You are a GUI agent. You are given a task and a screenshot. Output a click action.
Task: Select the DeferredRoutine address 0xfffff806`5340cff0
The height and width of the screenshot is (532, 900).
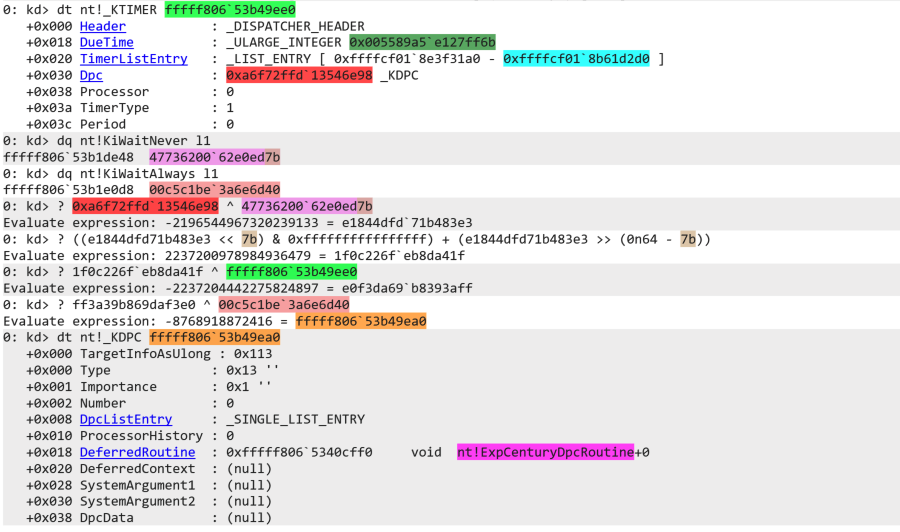click(299, 452)
